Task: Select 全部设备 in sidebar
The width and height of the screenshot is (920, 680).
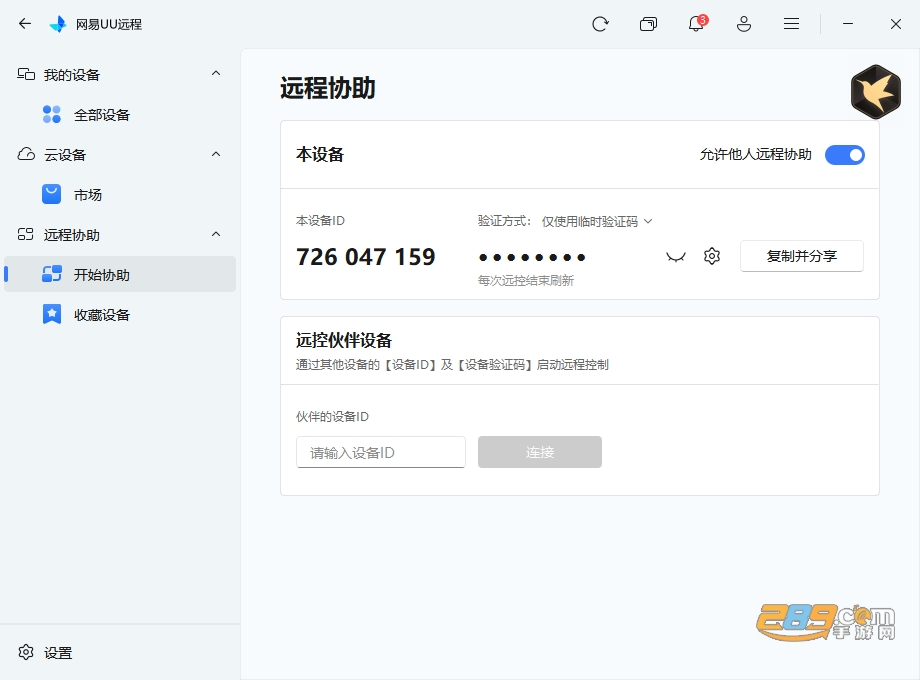Action: point(120,114)
